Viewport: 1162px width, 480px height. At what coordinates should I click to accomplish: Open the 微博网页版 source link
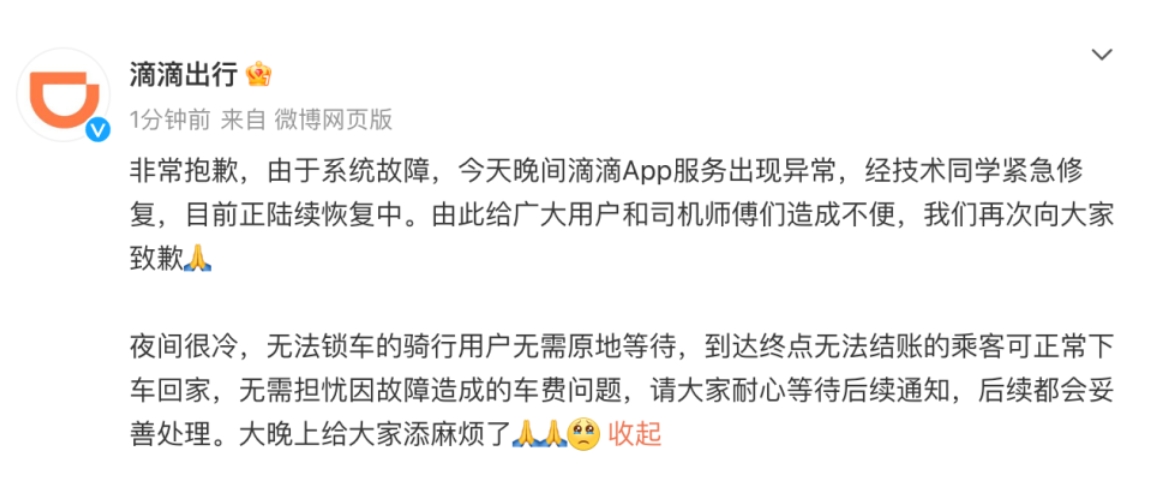click(333, 119)
